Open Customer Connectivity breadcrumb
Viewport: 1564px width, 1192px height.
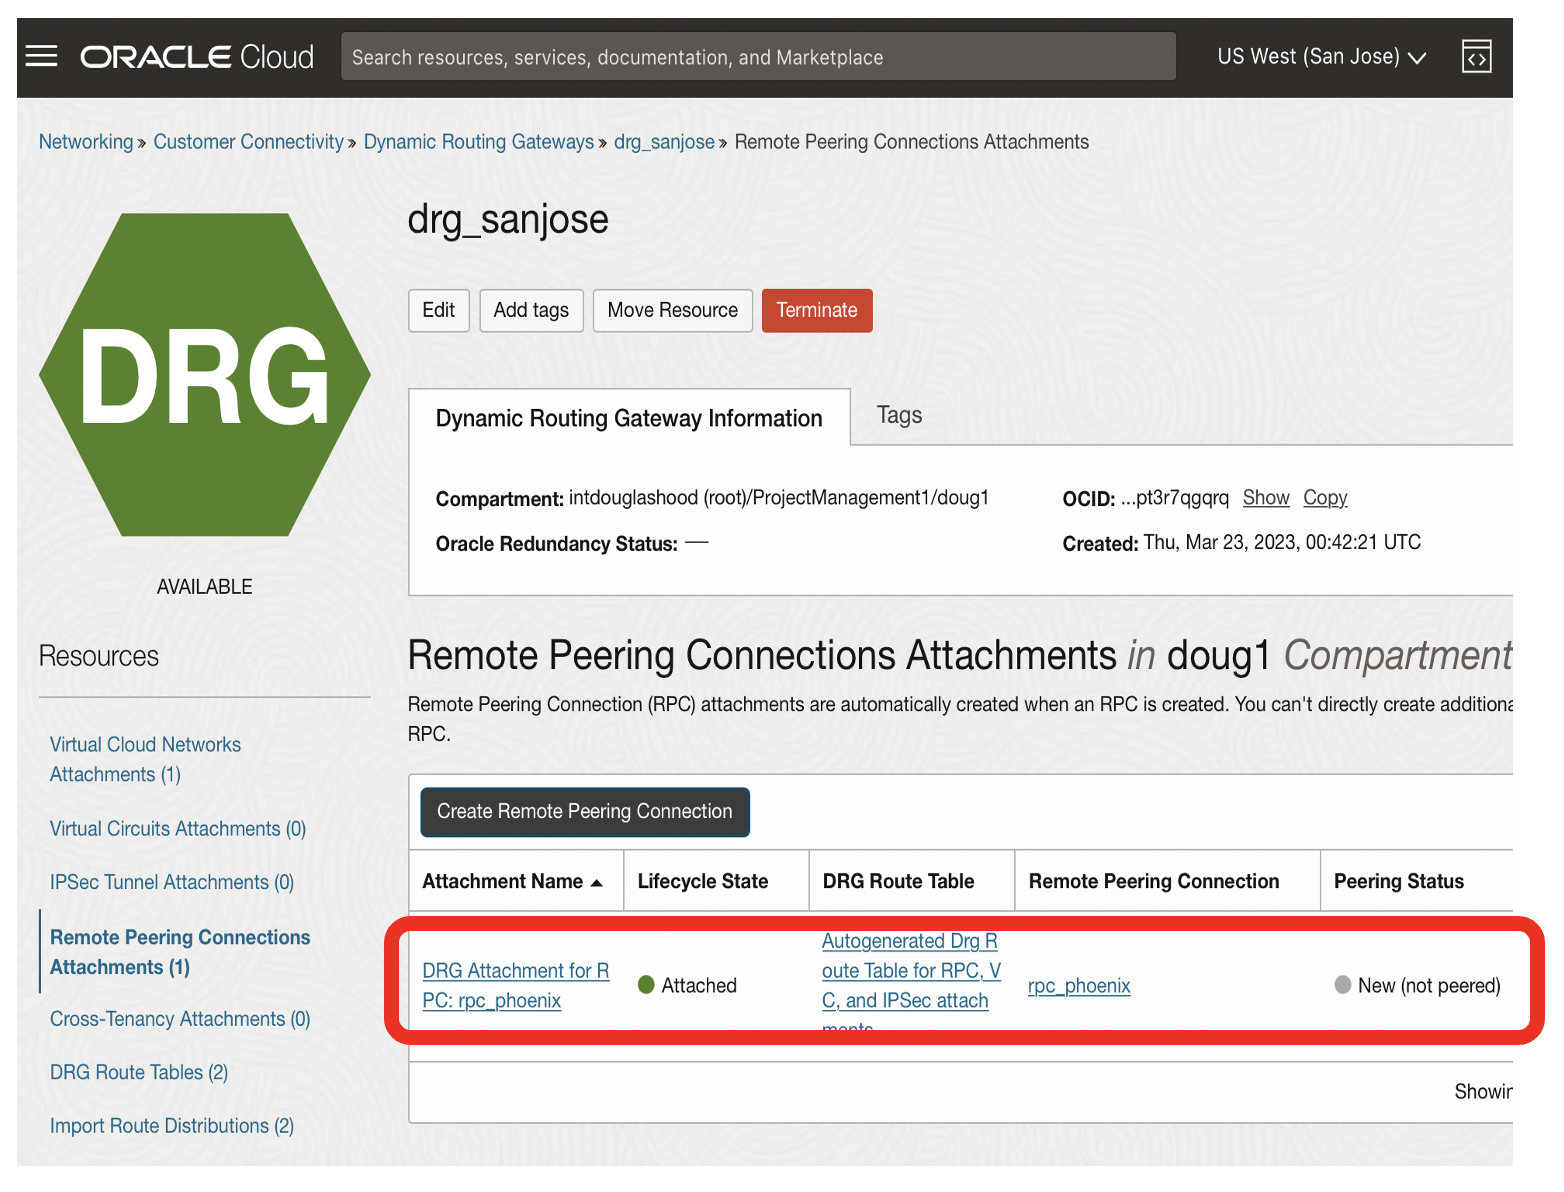[x=248, y=142]
